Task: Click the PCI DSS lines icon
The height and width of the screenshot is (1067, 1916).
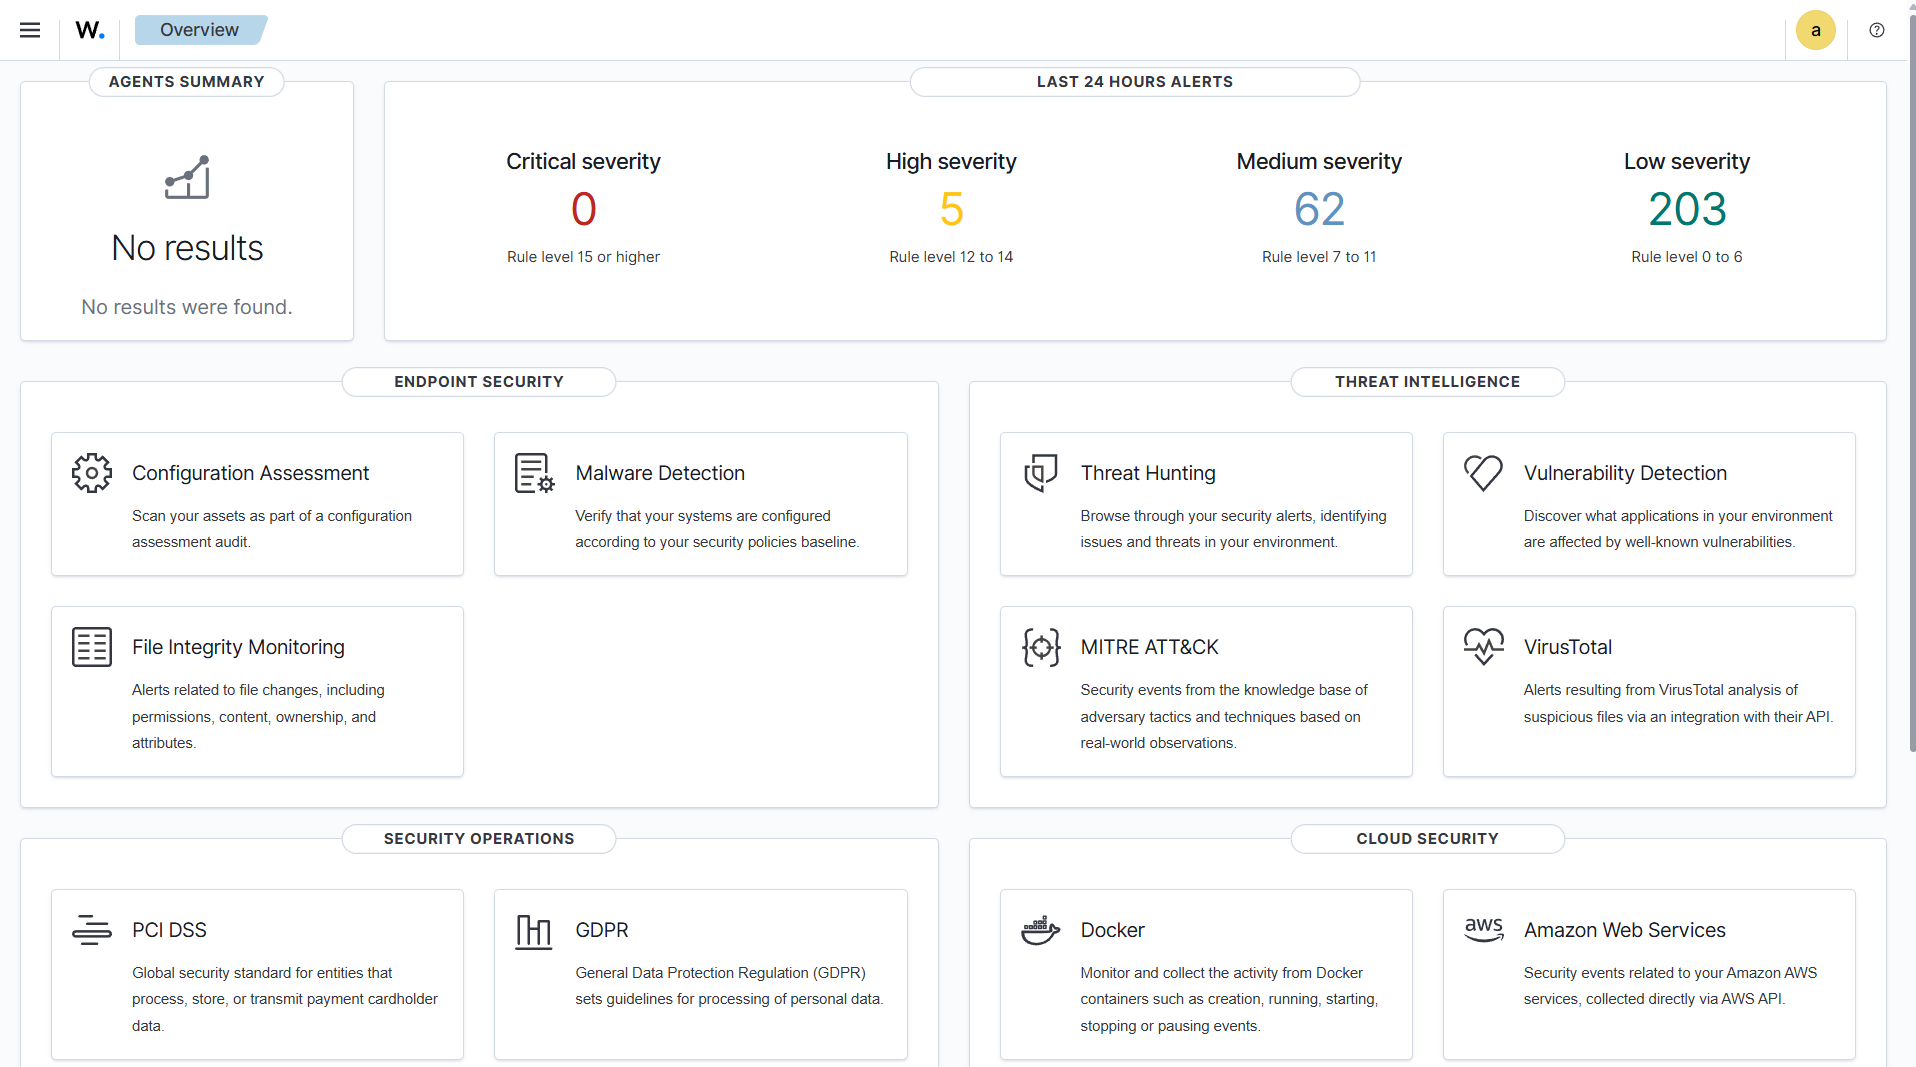Action: [91, 930]
